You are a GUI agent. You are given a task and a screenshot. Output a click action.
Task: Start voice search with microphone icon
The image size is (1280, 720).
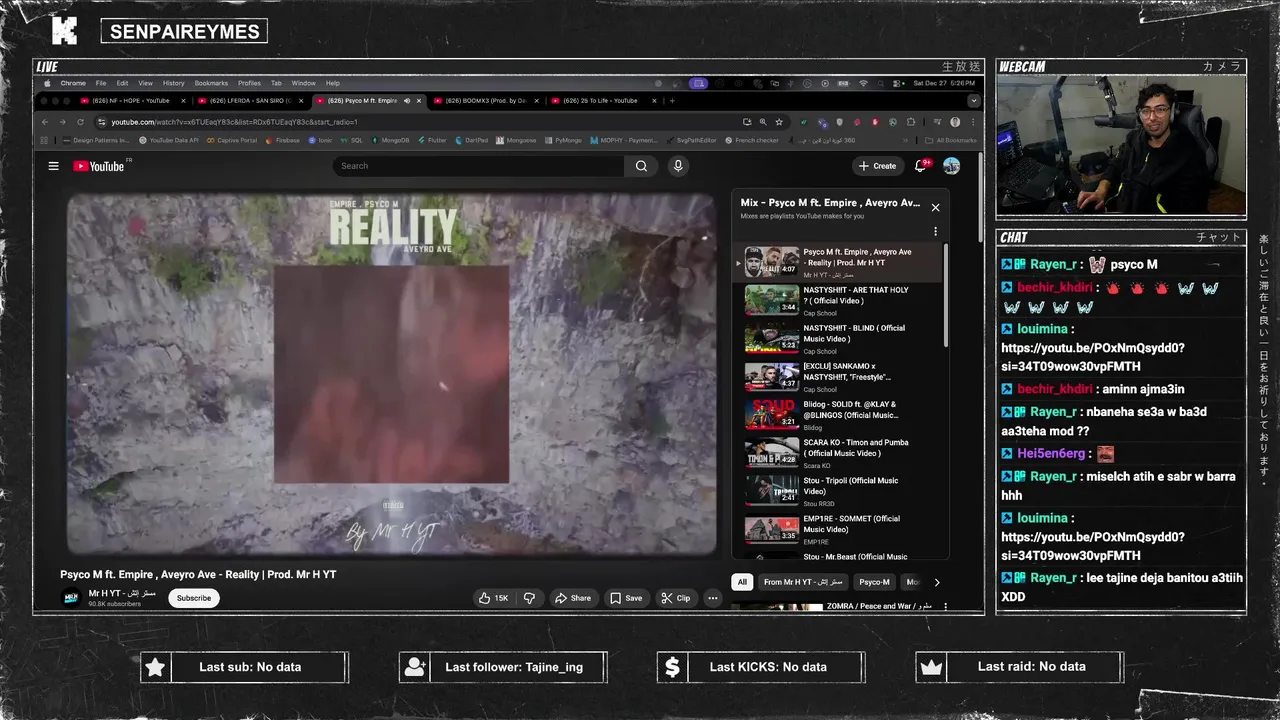[x=678, y=166]
